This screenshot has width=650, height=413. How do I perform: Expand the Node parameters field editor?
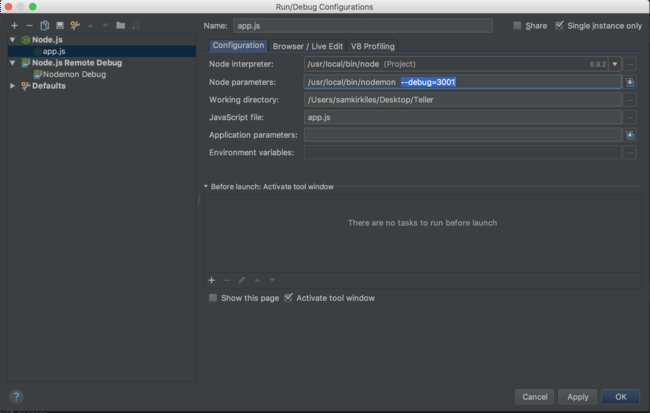[x=630, y=82]
